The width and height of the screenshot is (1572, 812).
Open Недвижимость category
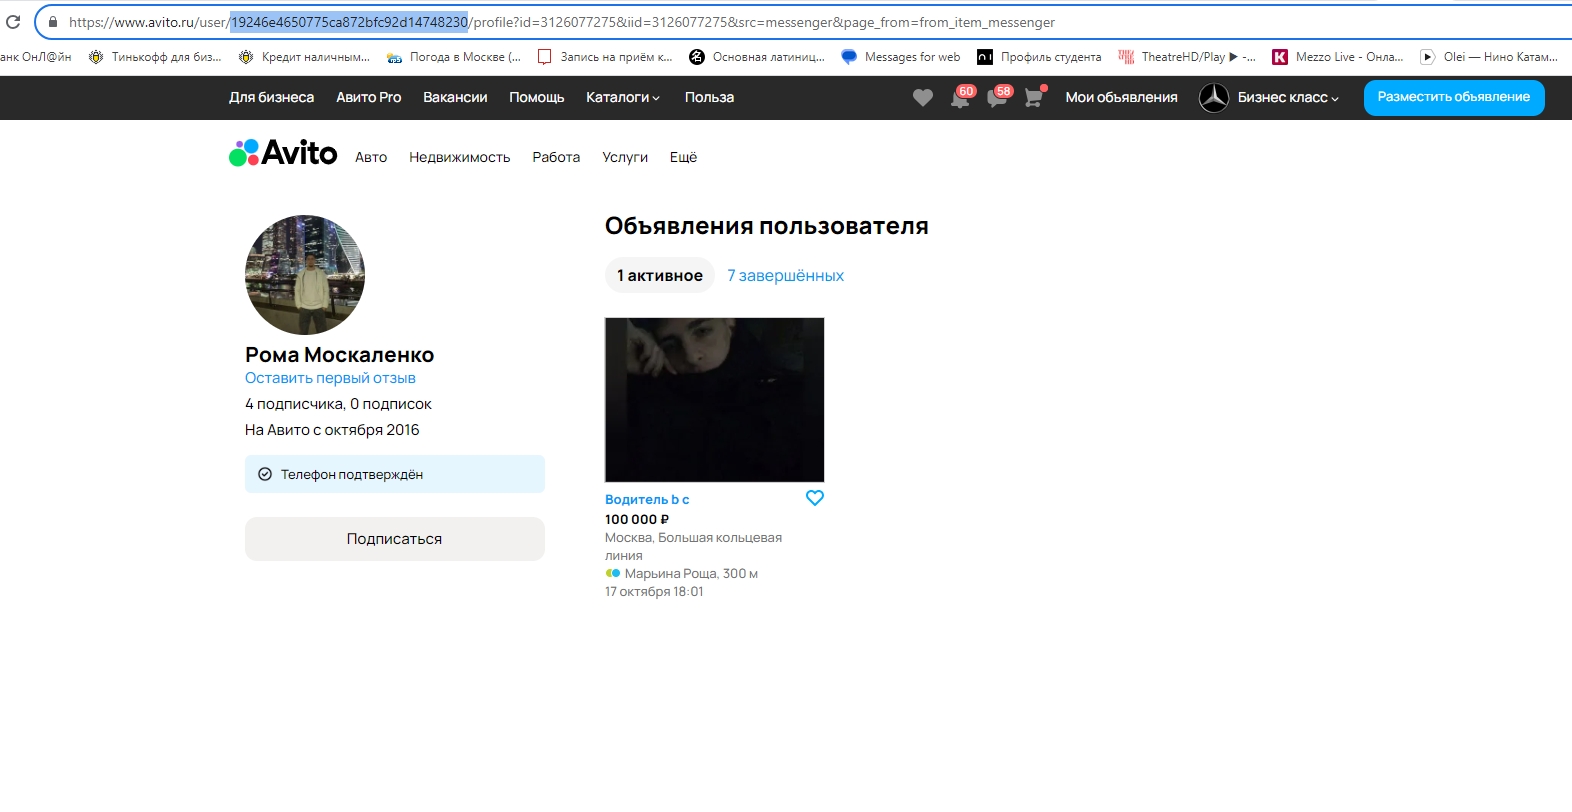point(459,158)
